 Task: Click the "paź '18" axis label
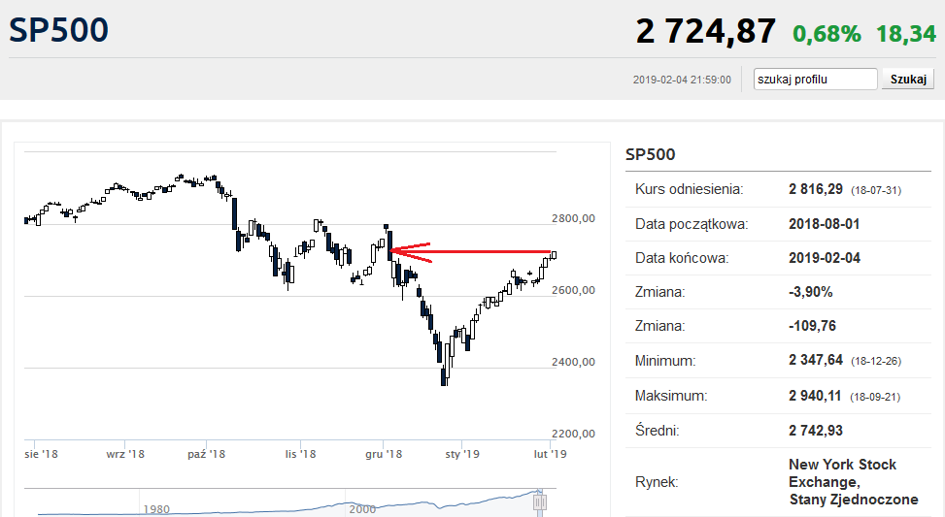206,454
